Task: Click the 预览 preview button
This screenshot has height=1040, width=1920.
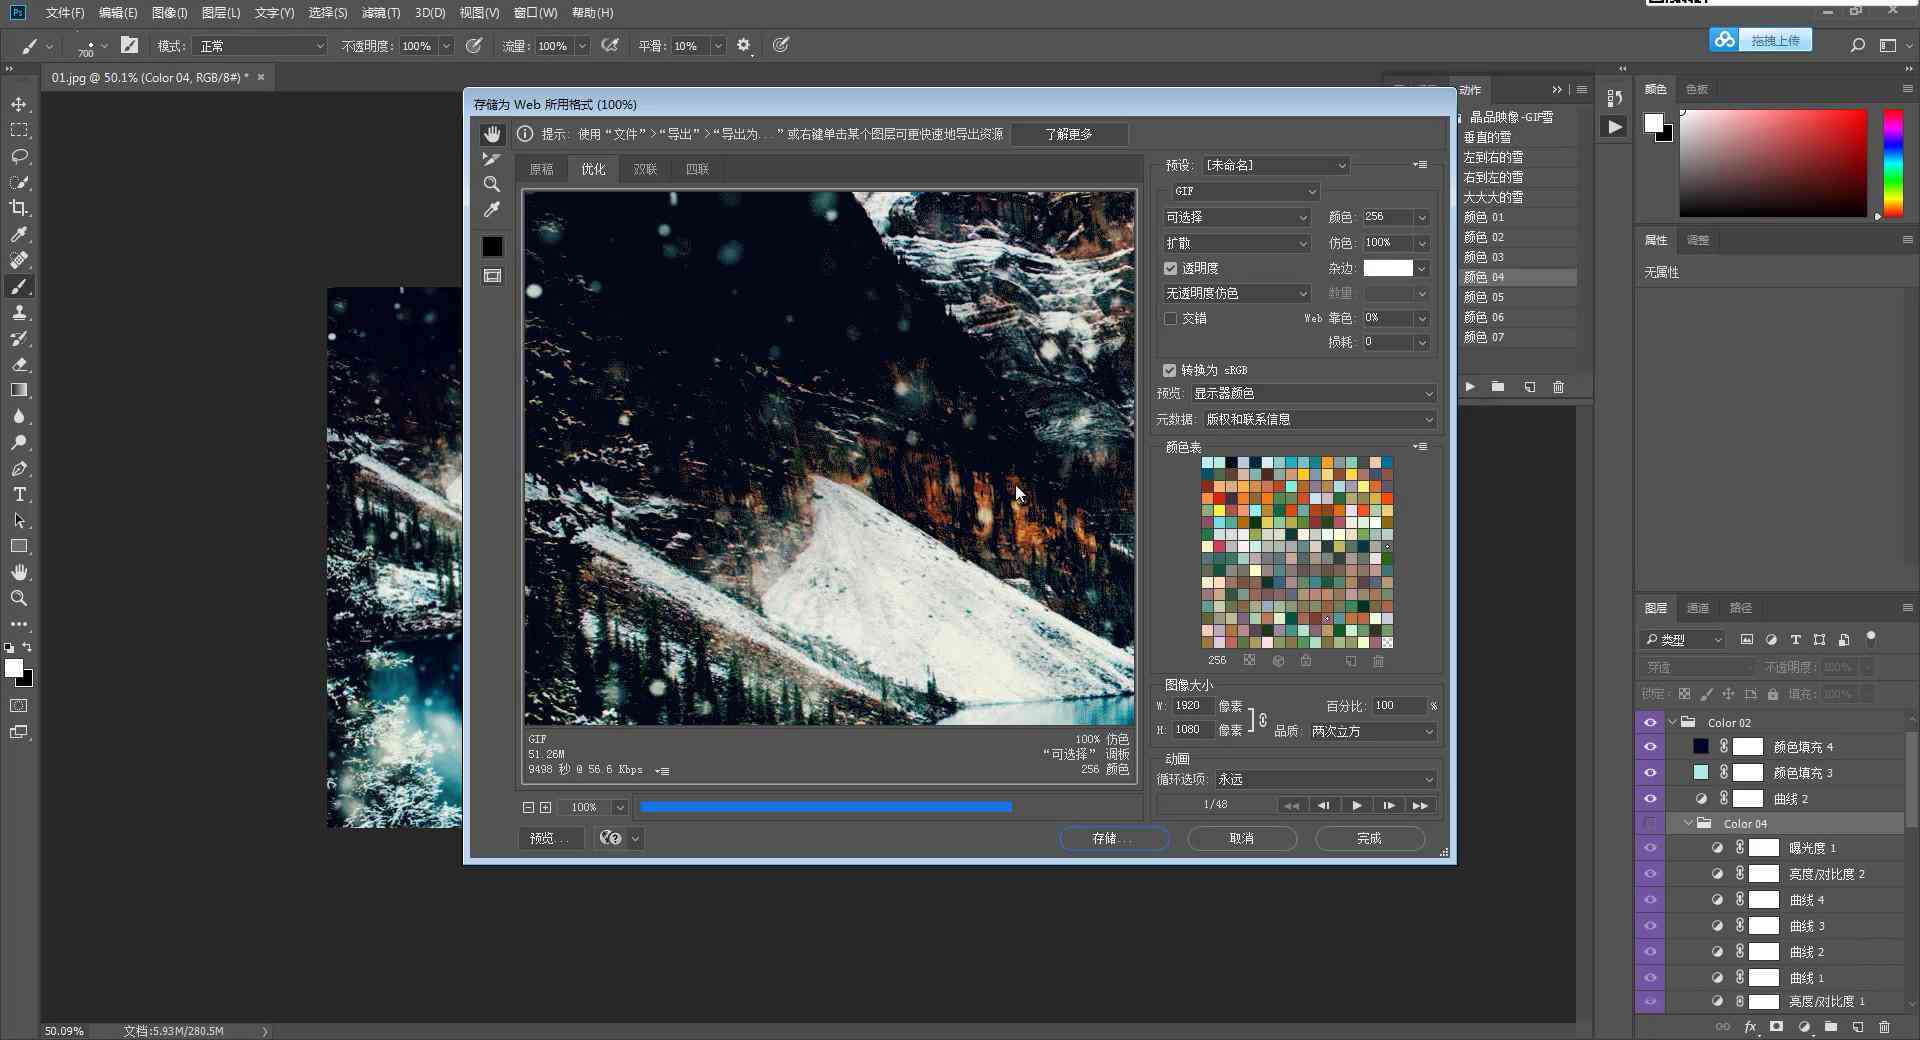Action: [x=551, y=838]
